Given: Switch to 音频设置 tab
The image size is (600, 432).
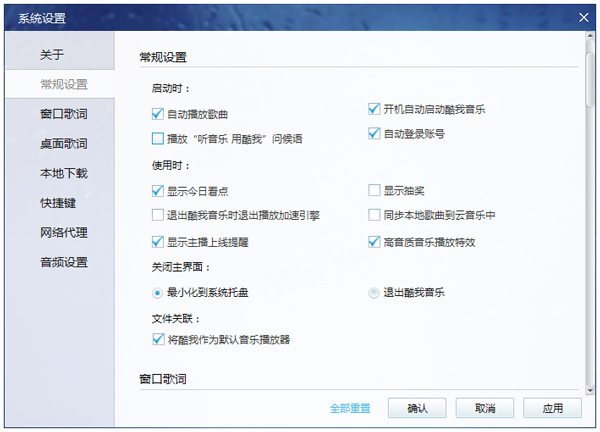Looking at the screenshot, I should pos(64,263).
